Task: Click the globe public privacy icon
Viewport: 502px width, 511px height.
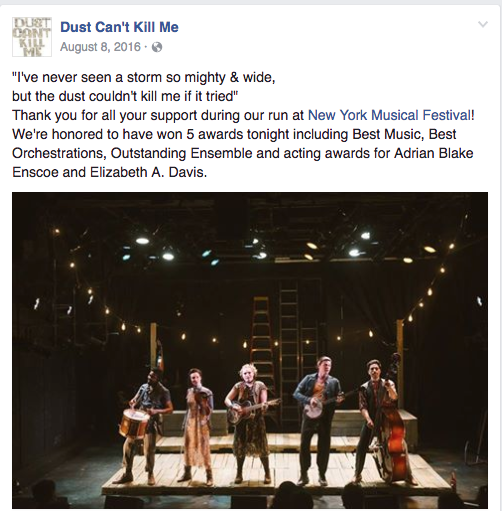Action: (x=157, y=47)
